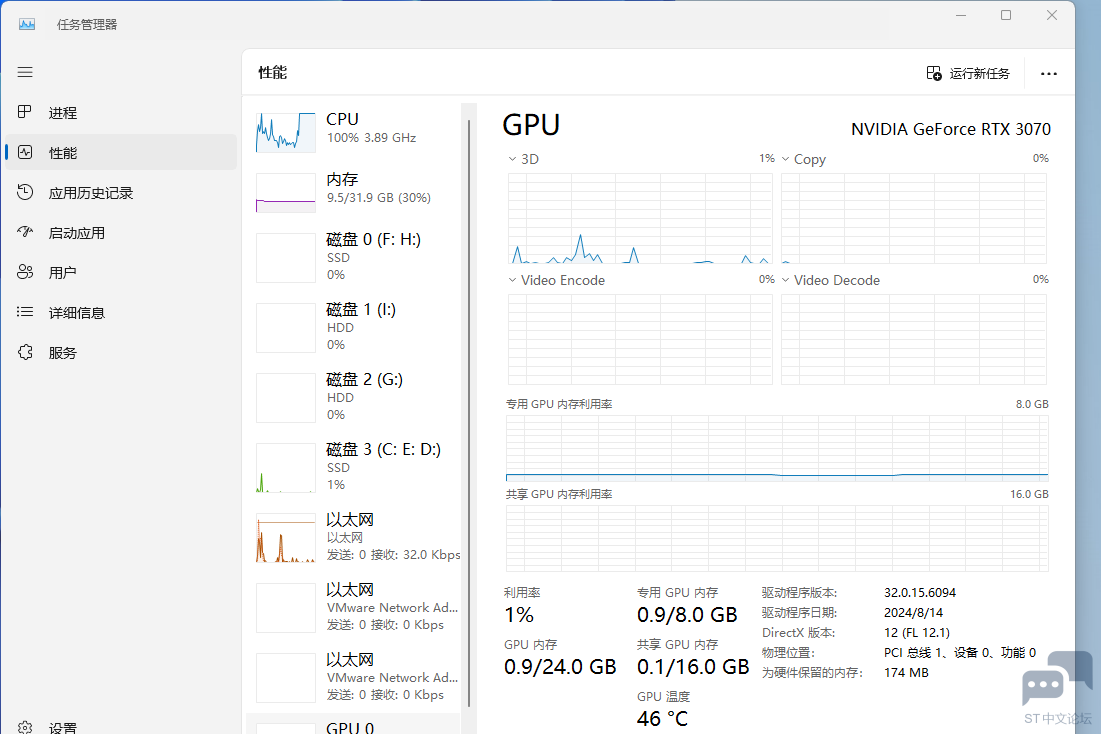This screenshot has height=734, width=1101.
Task: Select 磁盘 1 (I:) thumbnail
Action: point(286,328)
